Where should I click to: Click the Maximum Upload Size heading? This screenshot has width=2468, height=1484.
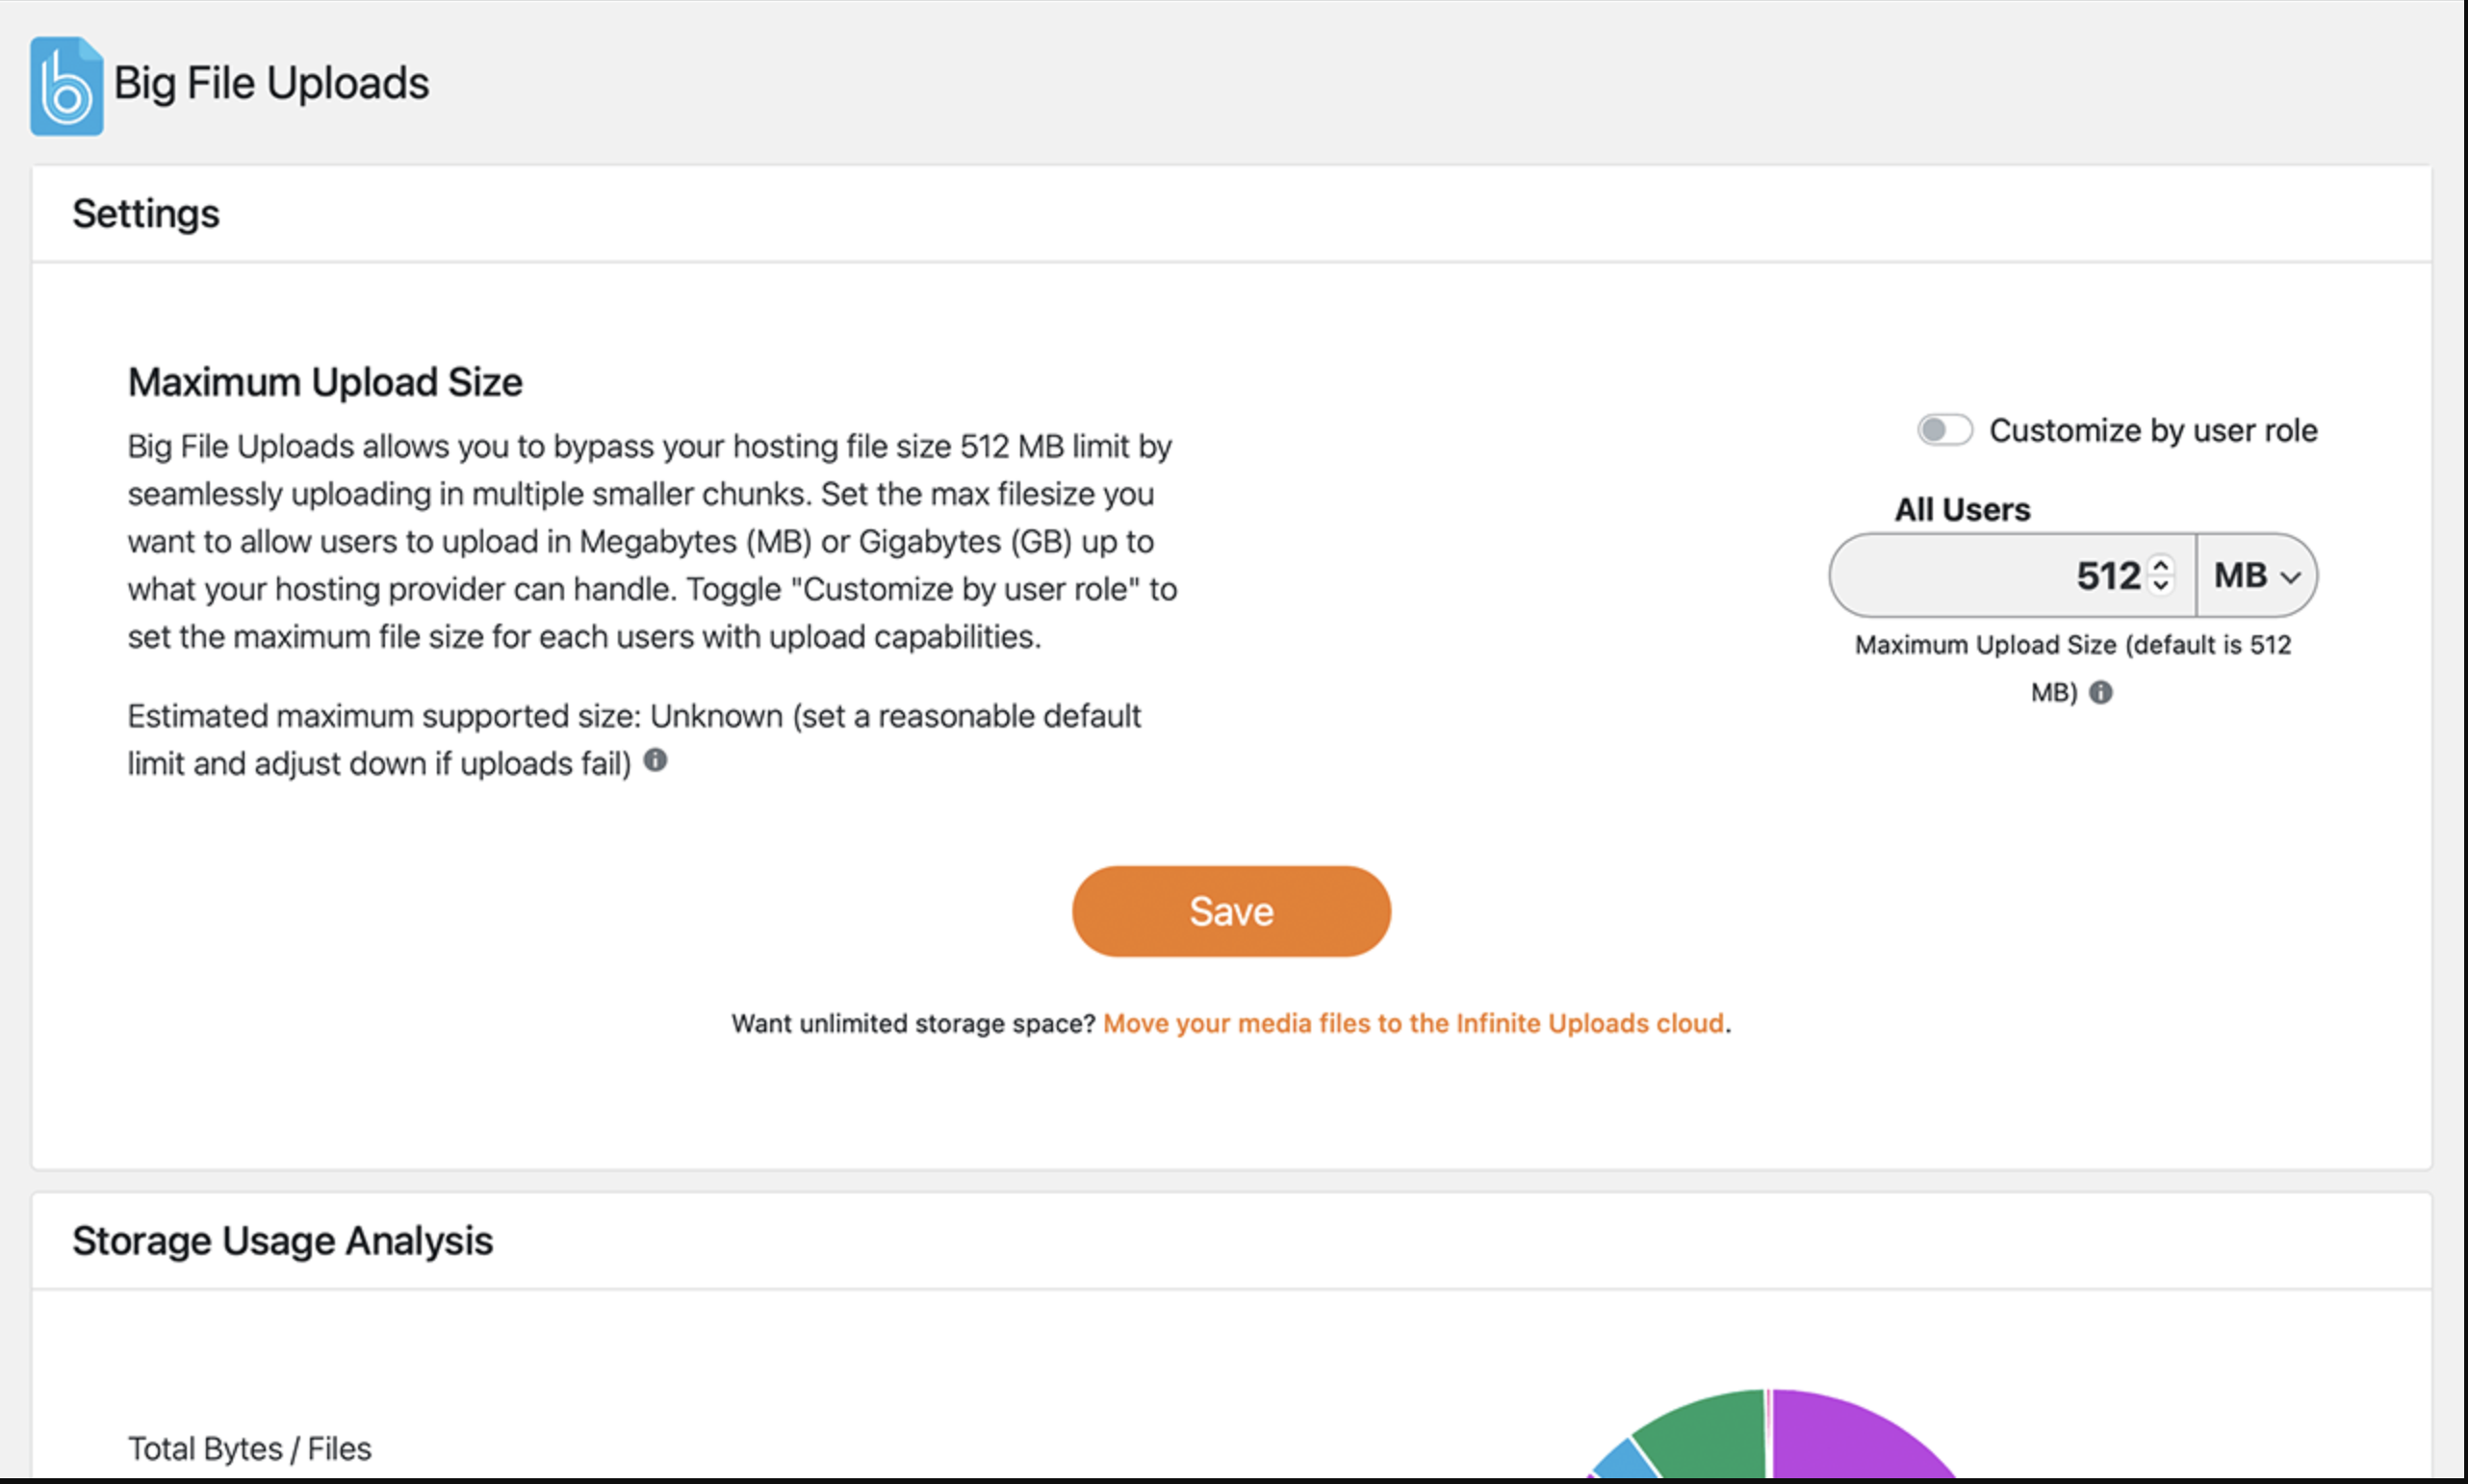click(x=325, y=382)
